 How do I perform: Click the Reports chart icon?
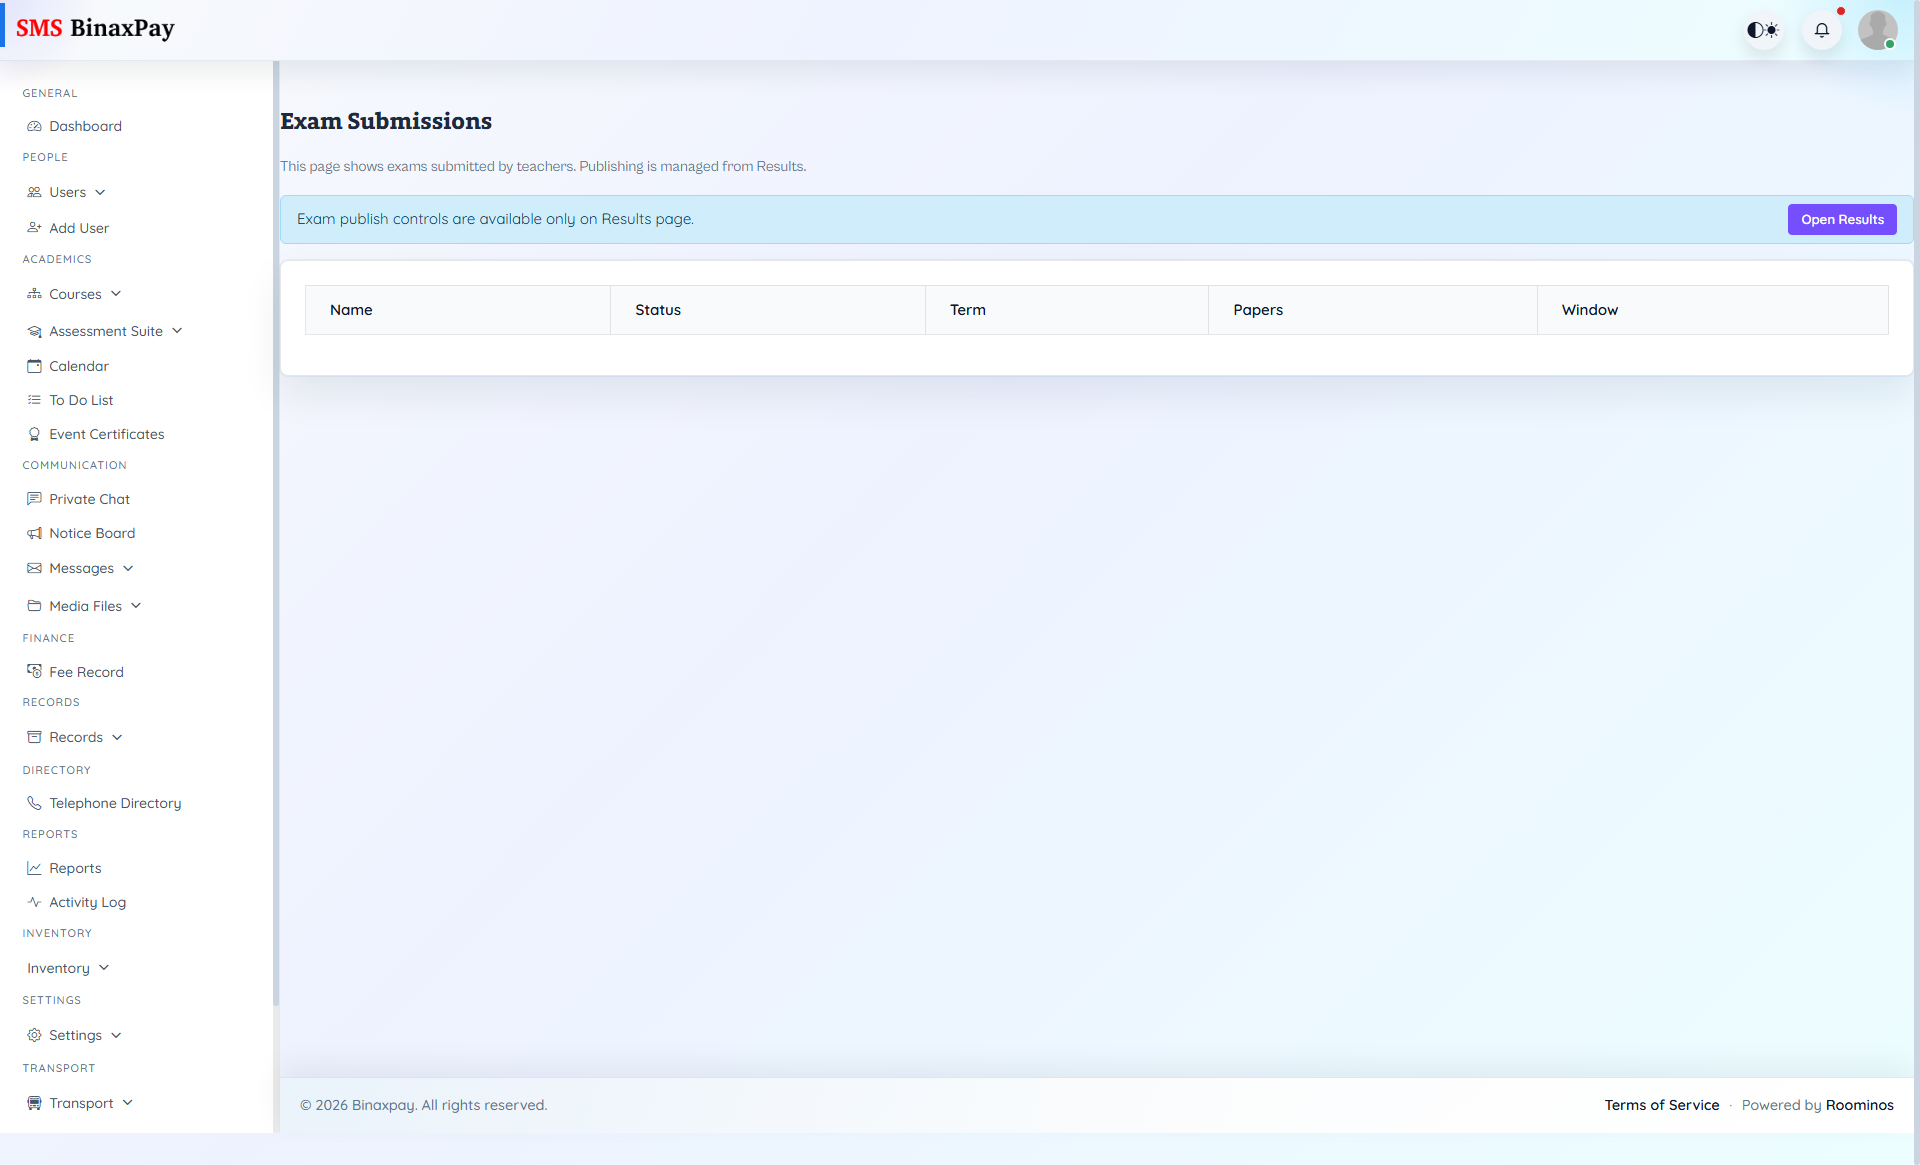(35, 868)
